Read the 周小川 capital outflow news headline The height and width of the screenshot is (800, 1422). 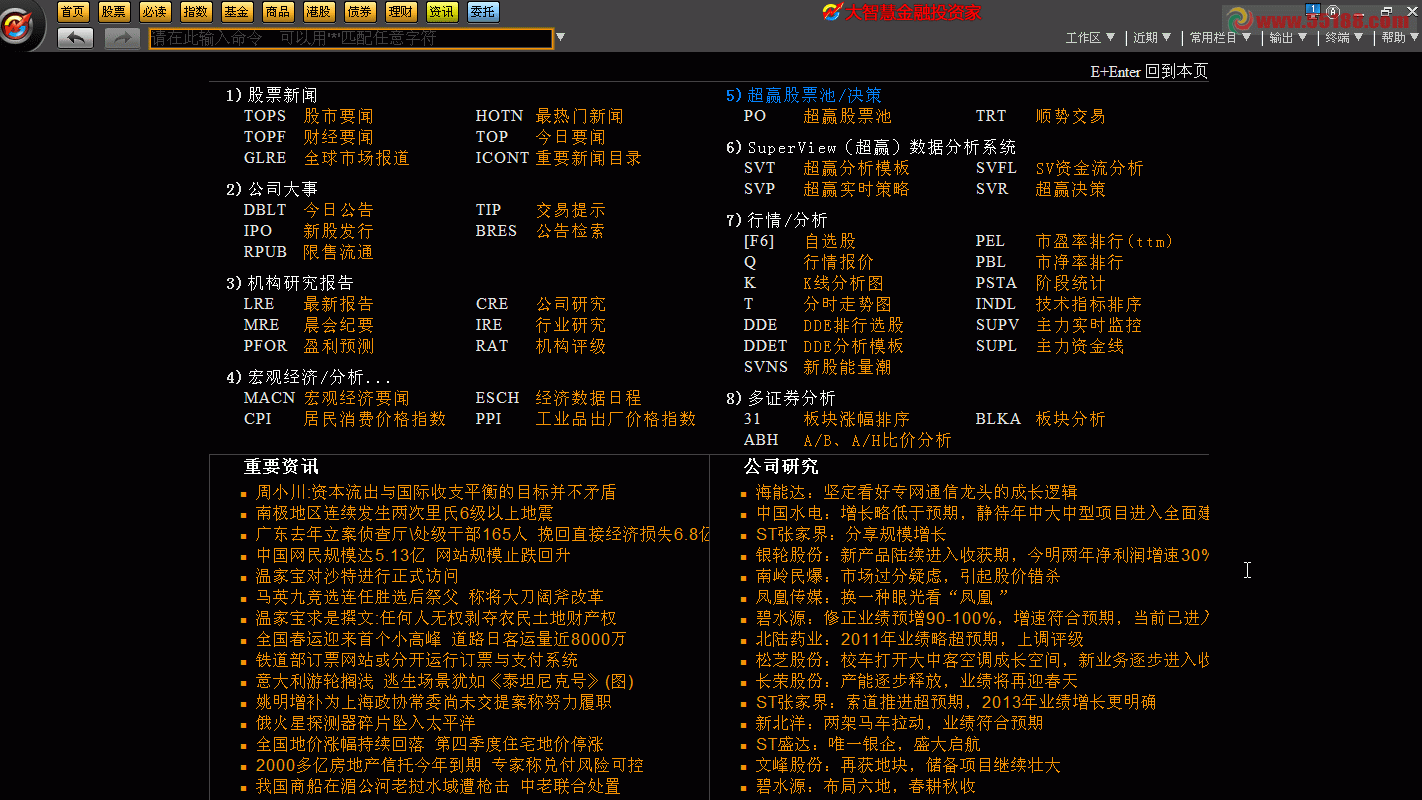[436, 492]
